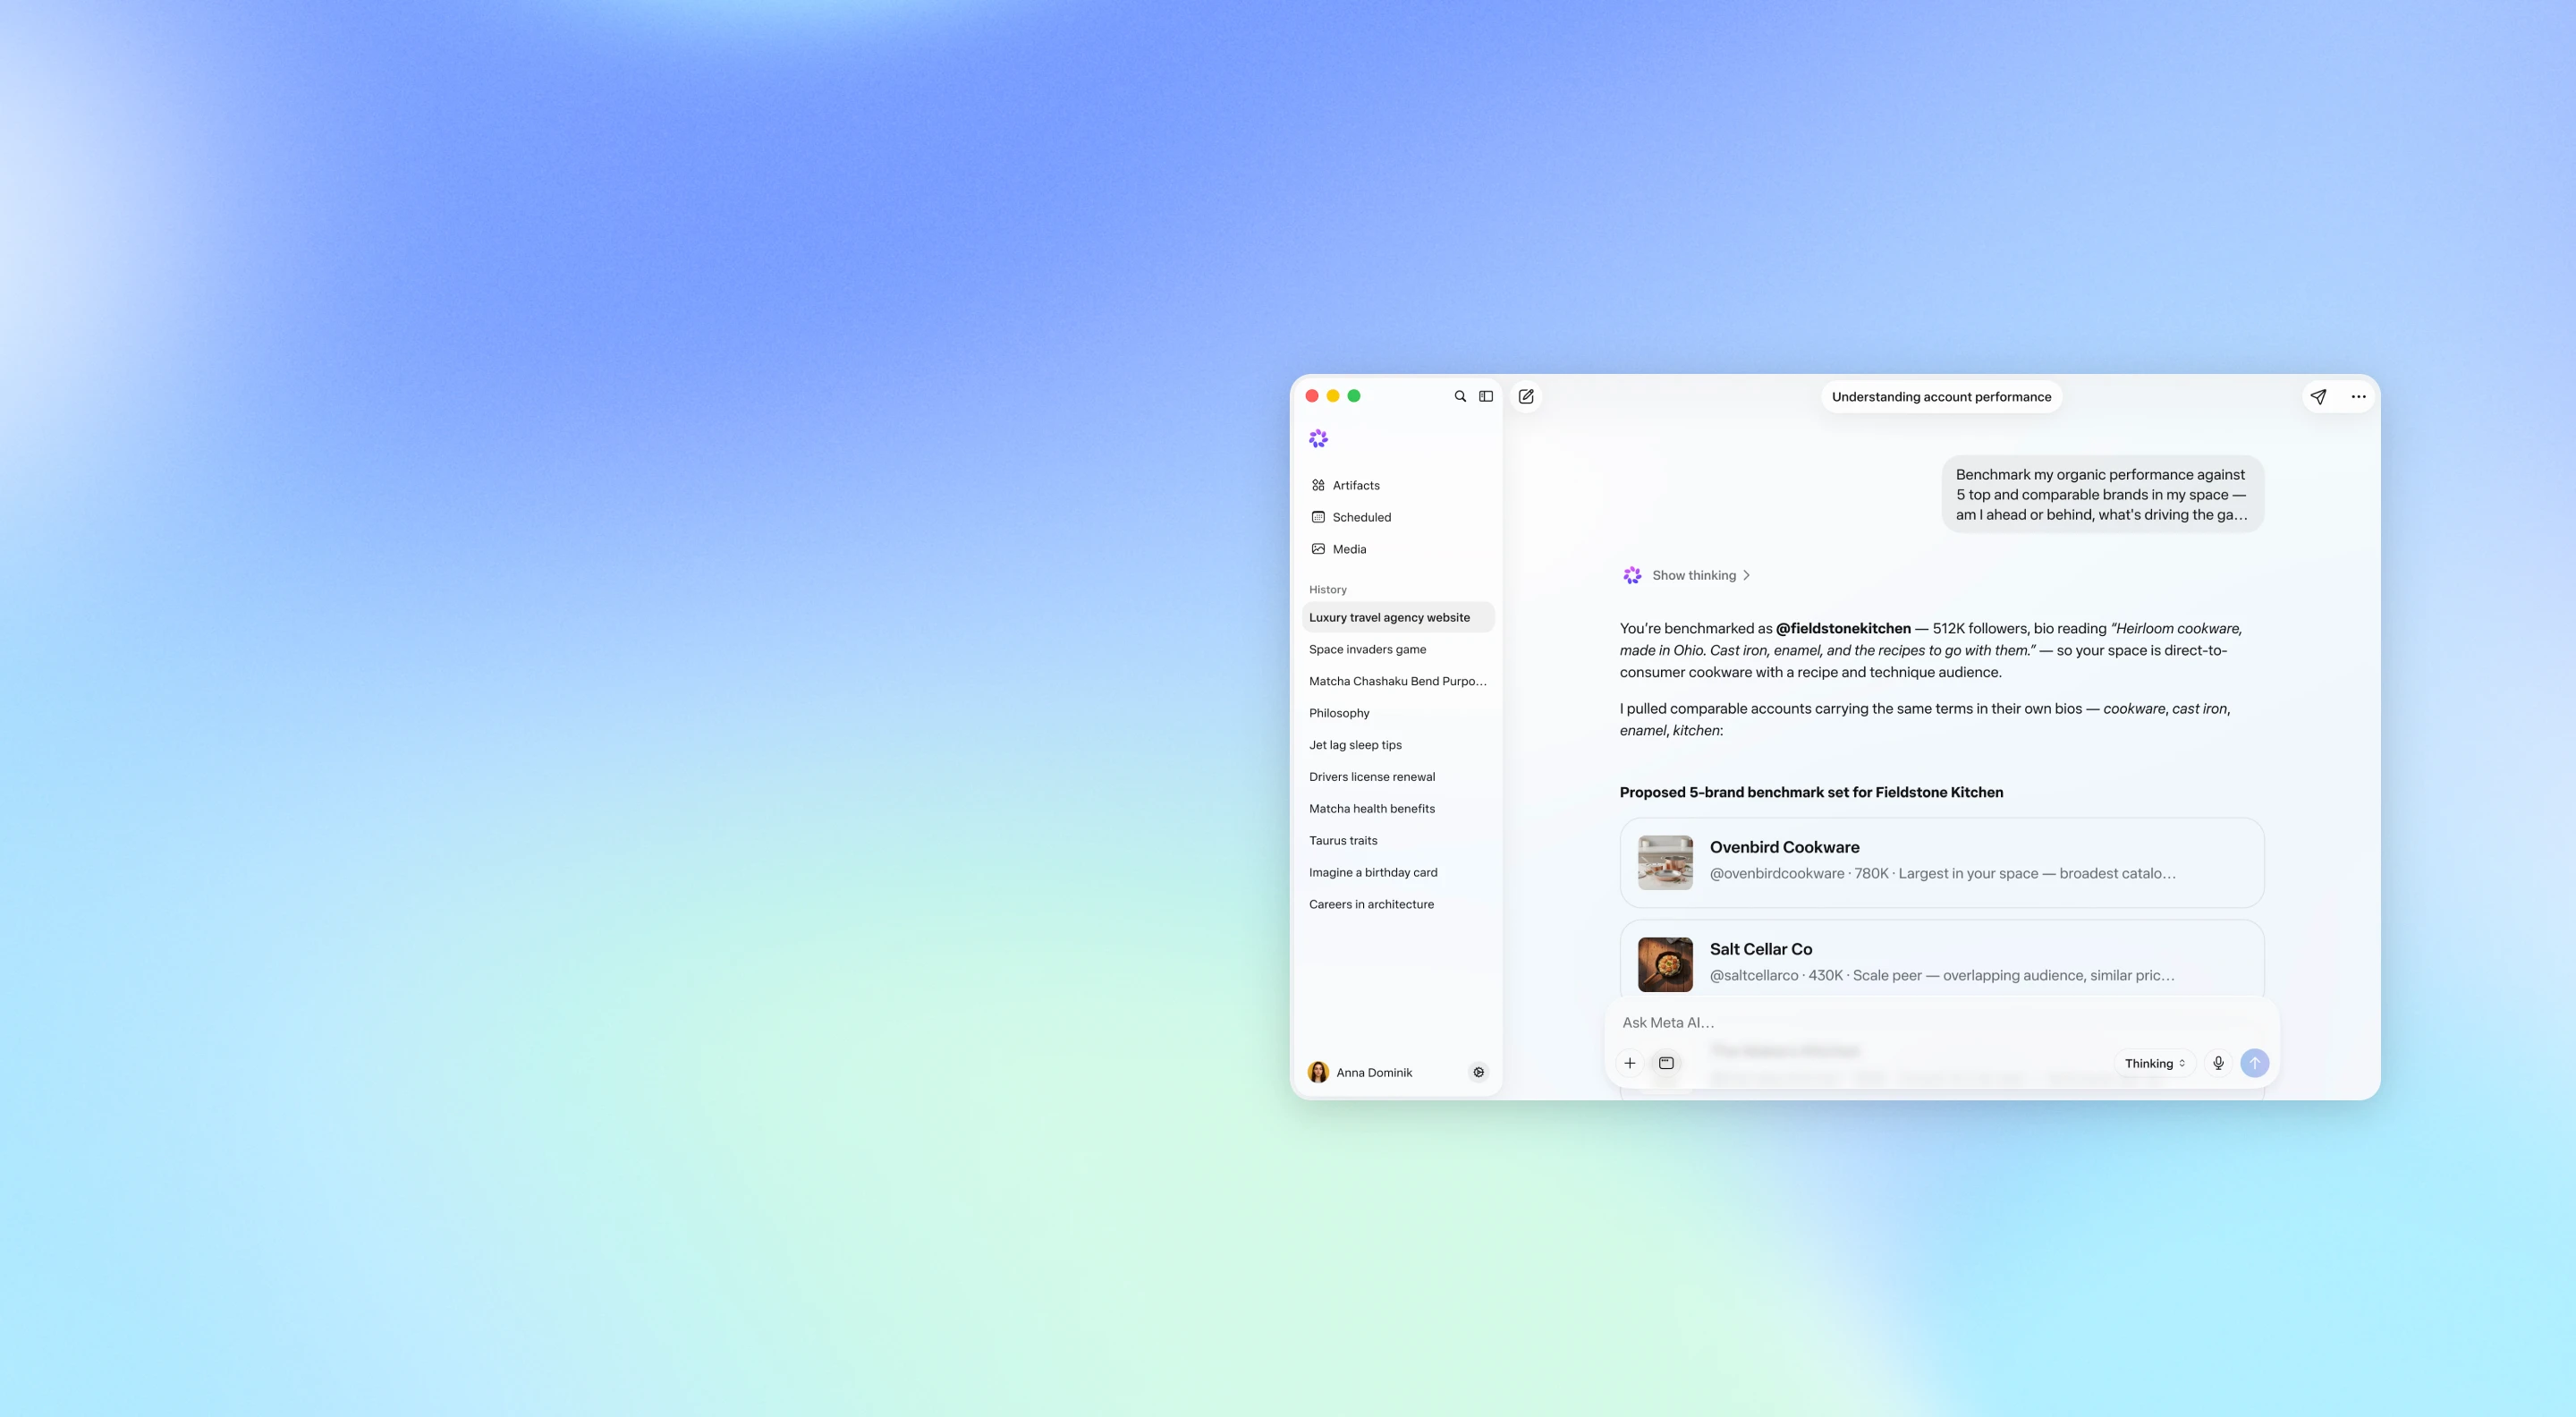
Task: Select the Drivers license renewal chat
Action: (x=1398, y=777)
